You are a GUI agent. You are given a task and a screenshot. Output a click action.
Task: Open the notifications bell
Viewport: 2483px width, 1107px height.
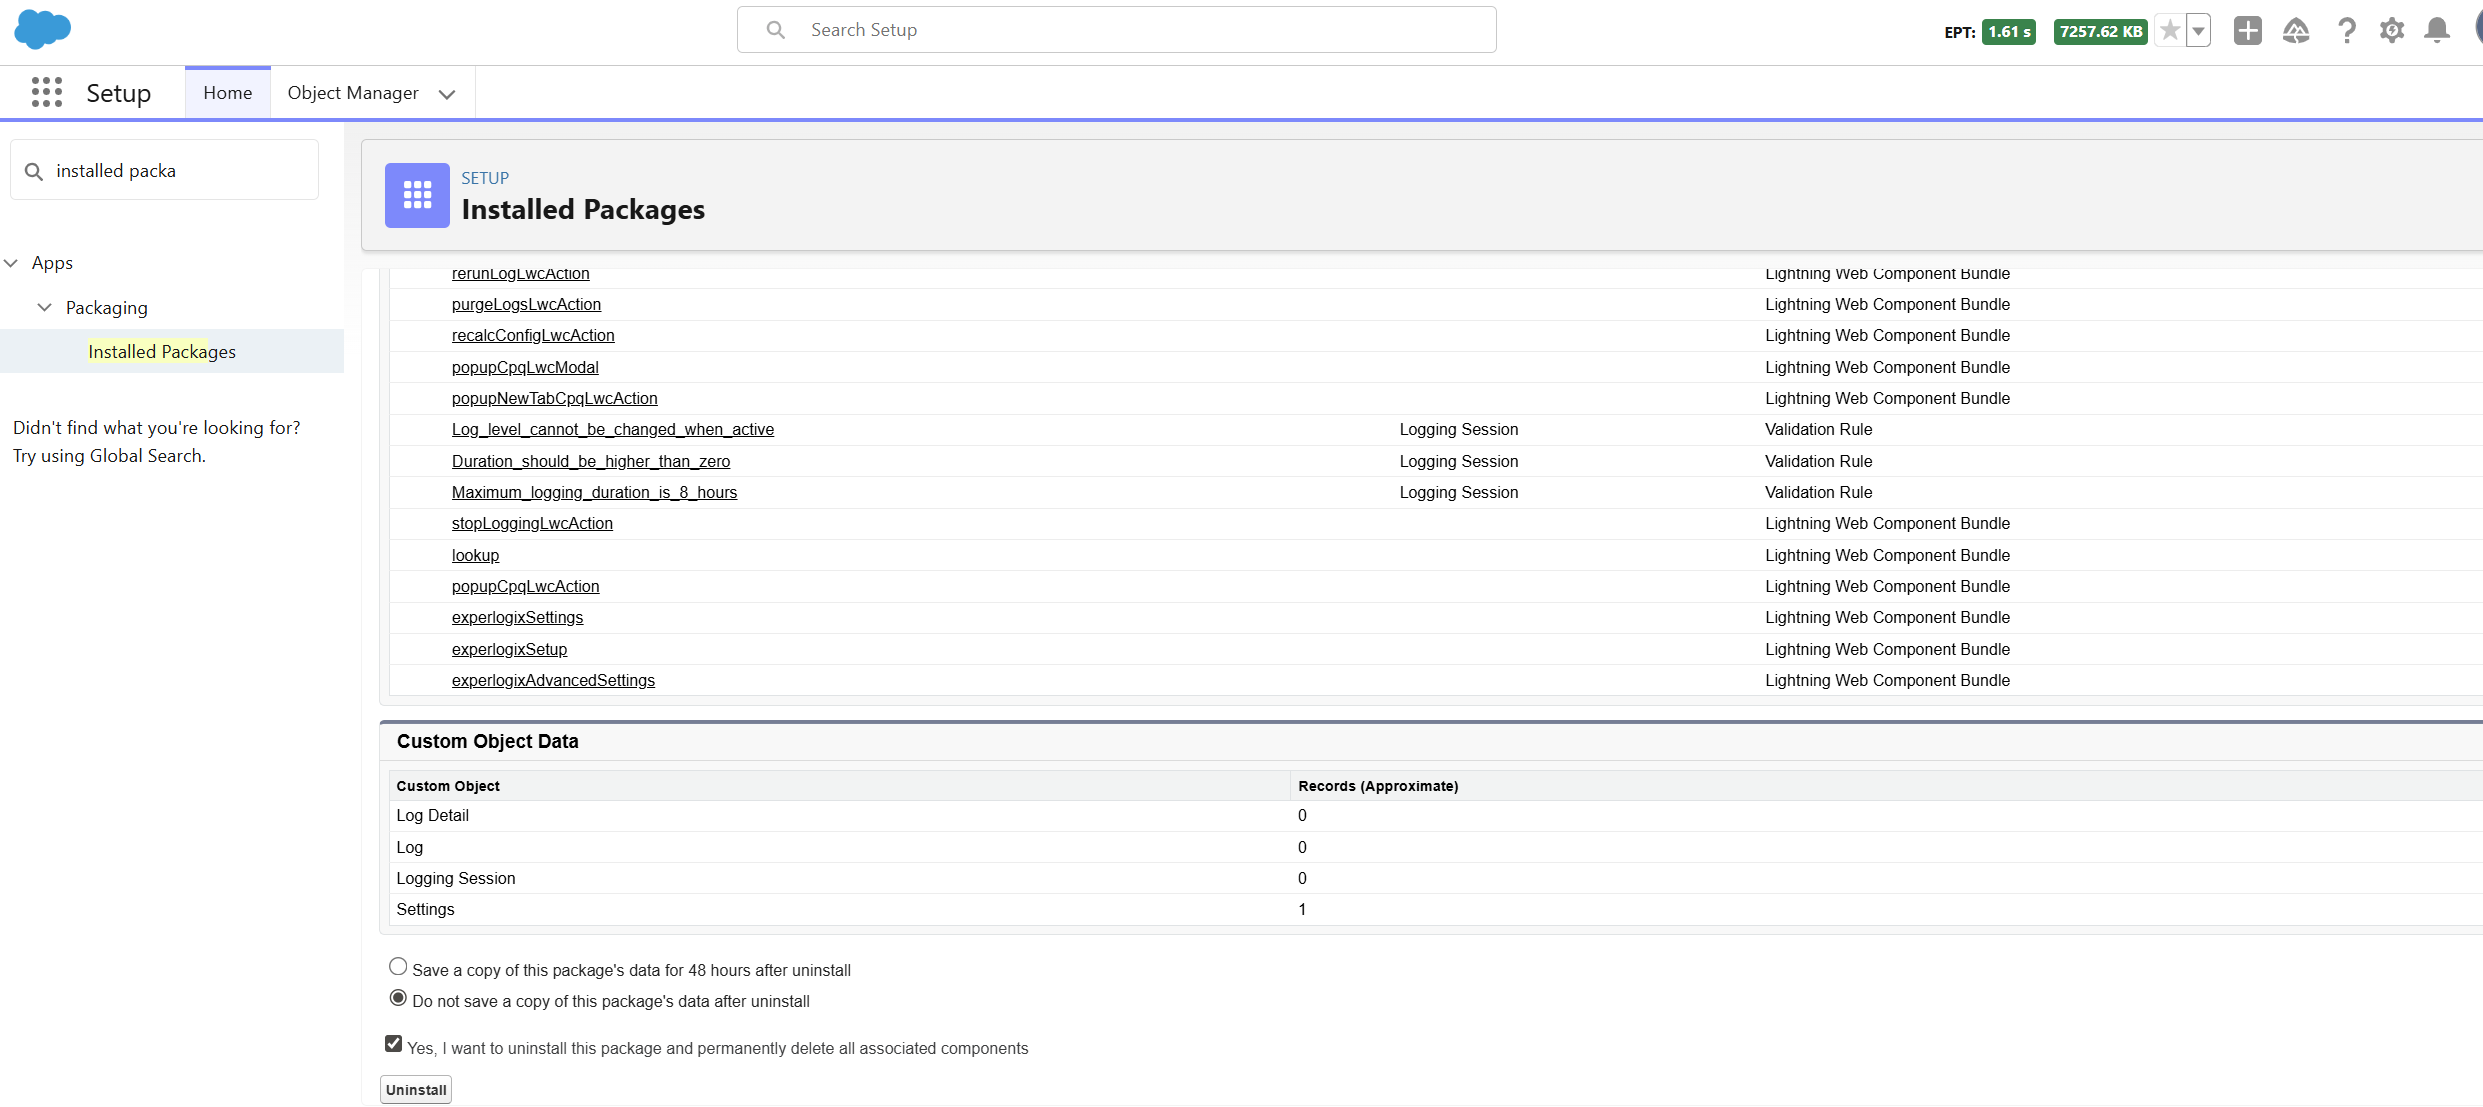(x=2437, y=31)
